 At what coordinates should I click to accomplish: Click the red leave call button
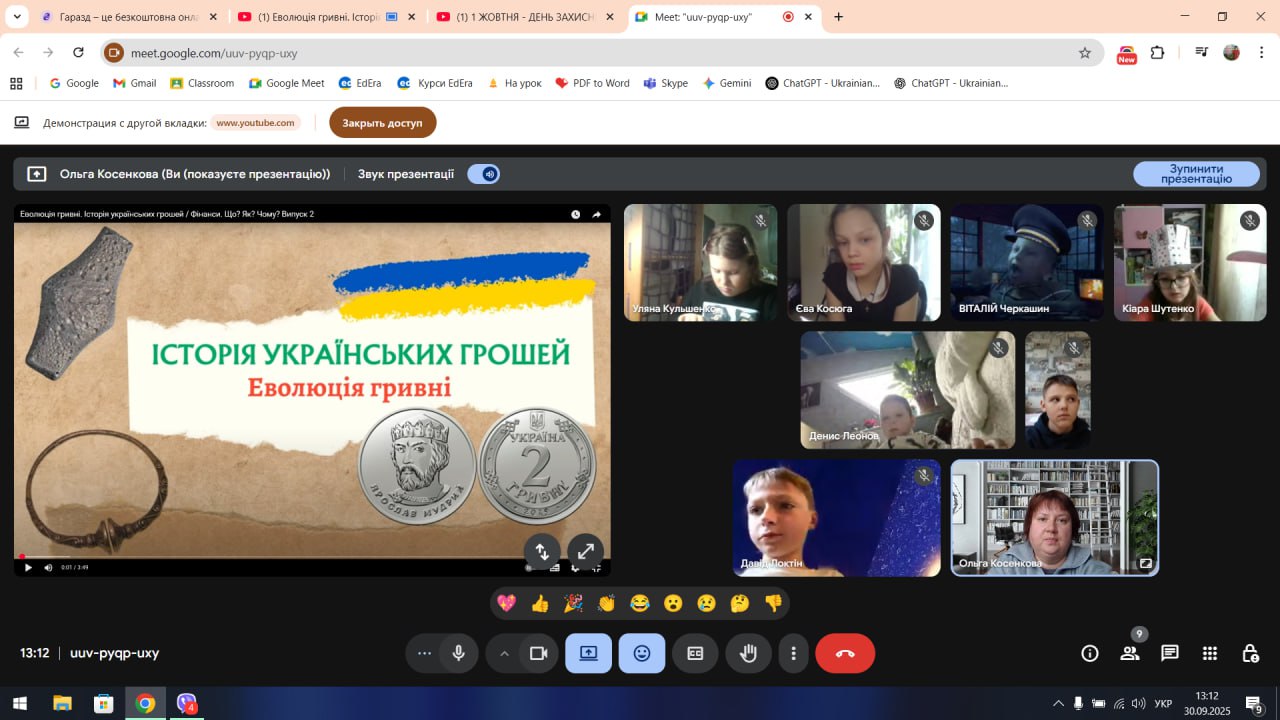tap(845, 653)
